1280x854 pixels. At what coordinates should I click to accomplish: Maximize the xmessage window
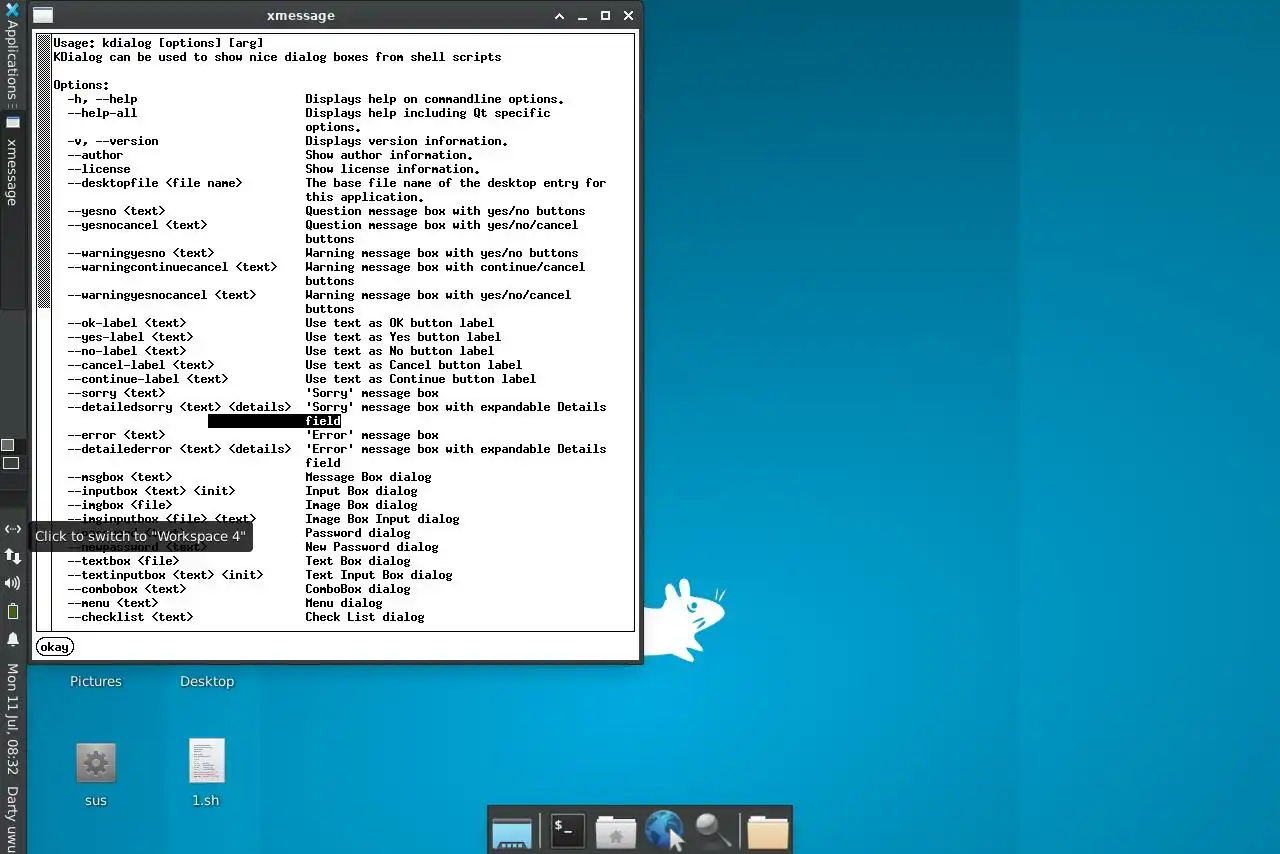[x=605, y=16]
